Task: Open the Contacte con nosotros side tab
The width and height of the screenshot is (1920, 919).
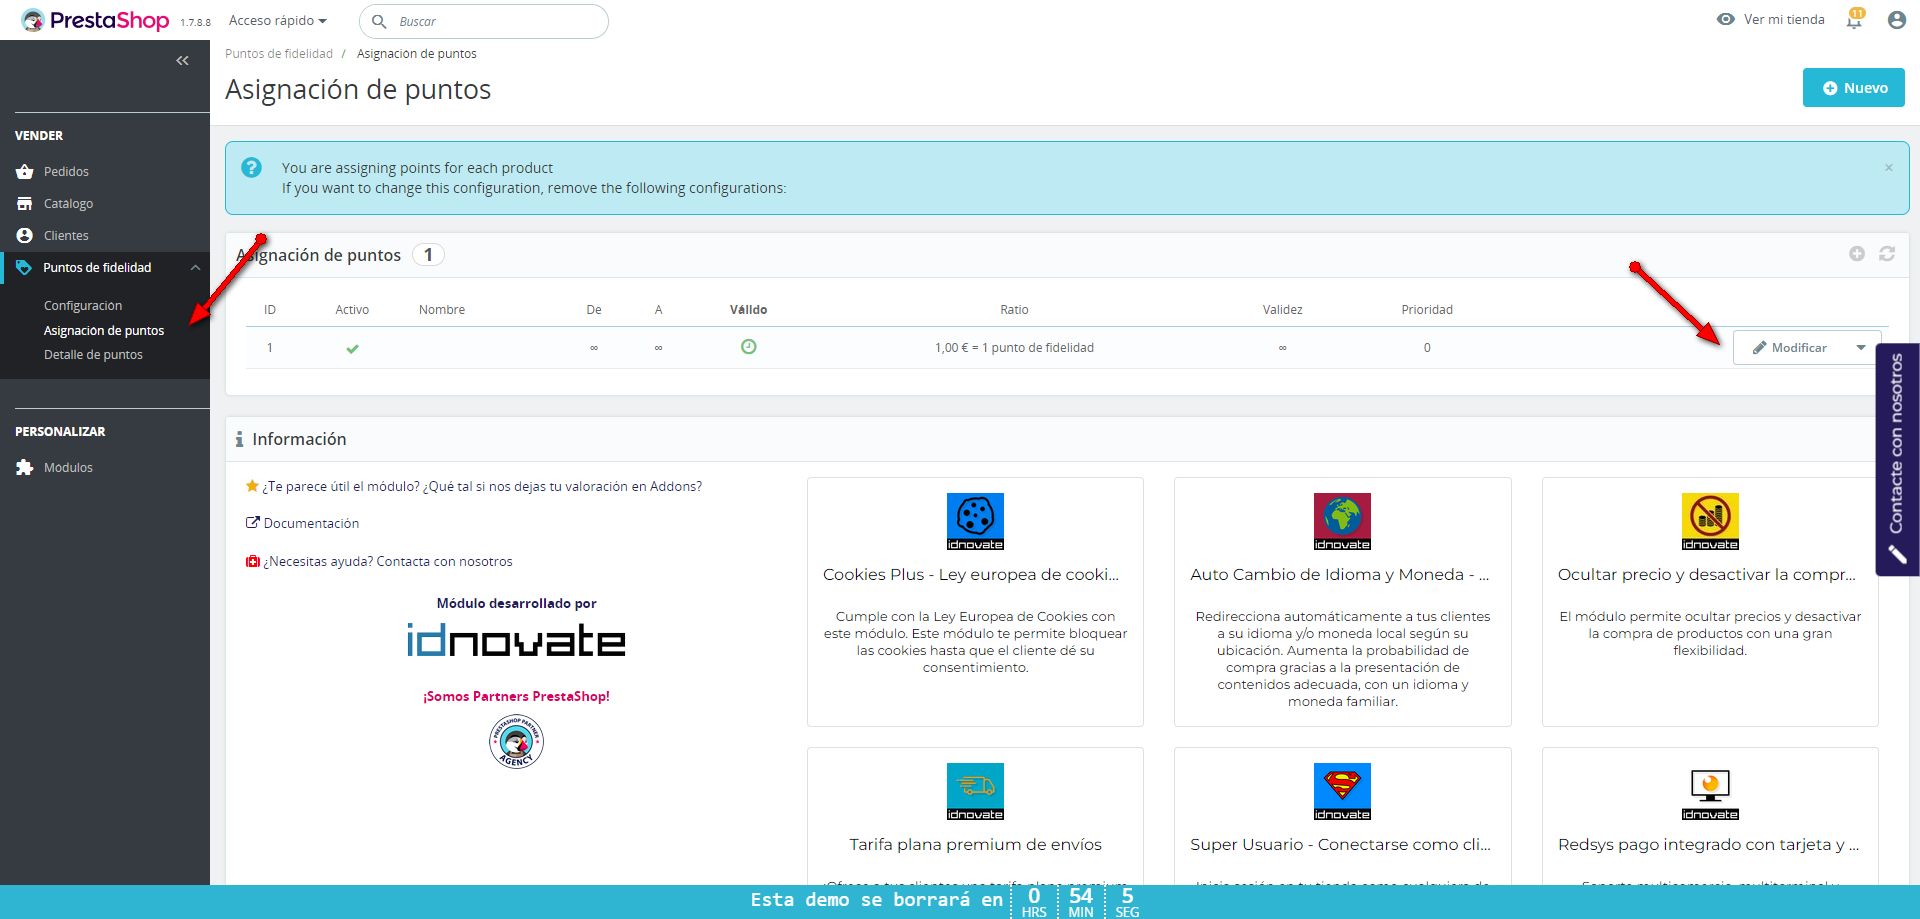Action: coord(1897,460)
